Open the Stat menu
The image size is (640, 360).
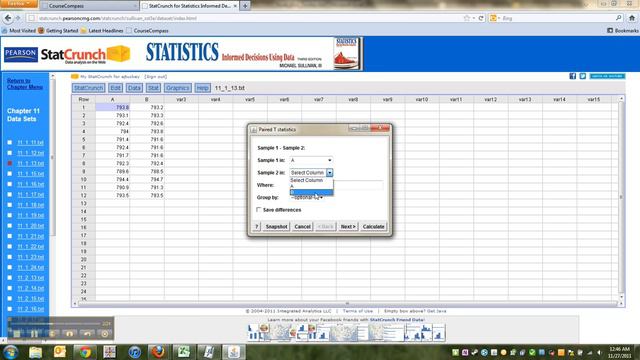click(153, 88)
